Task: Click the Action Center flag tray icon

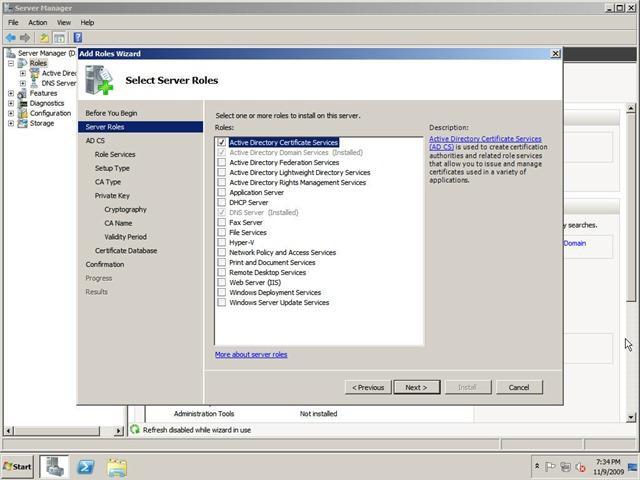Action: (x=550, y=467)
